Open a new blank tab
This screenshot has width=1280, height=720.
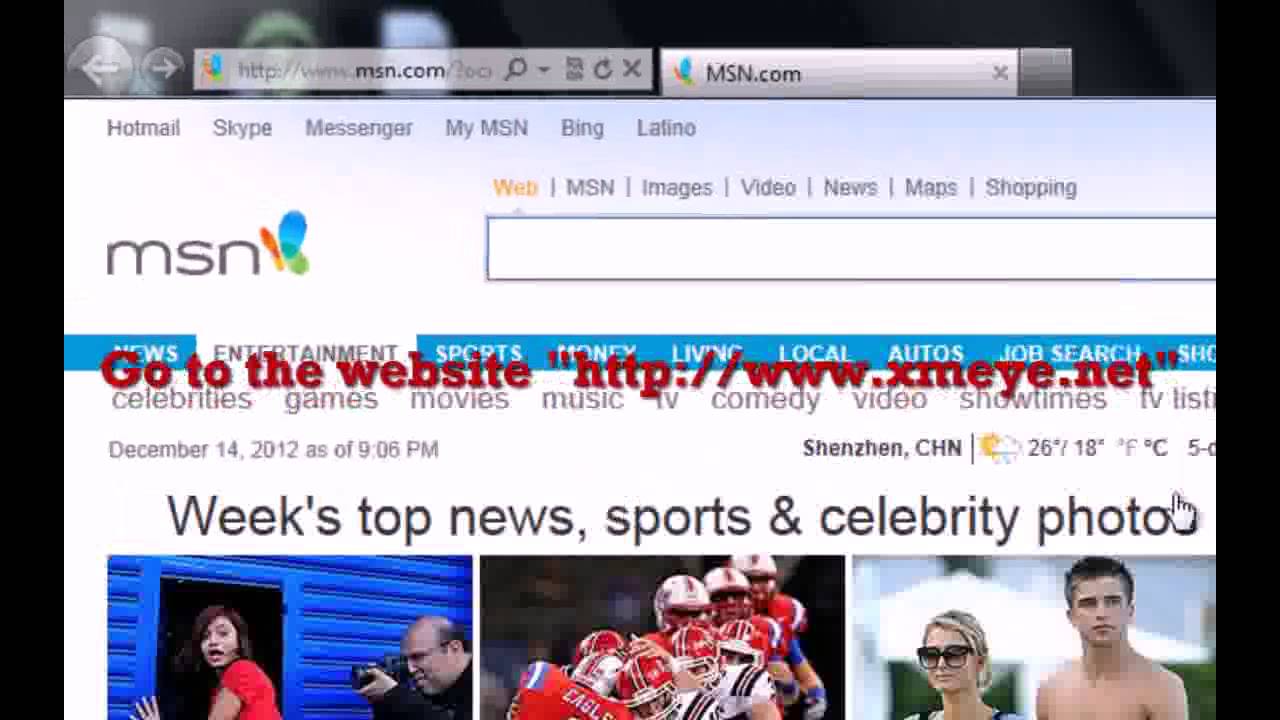click(x=1045, y=73)
